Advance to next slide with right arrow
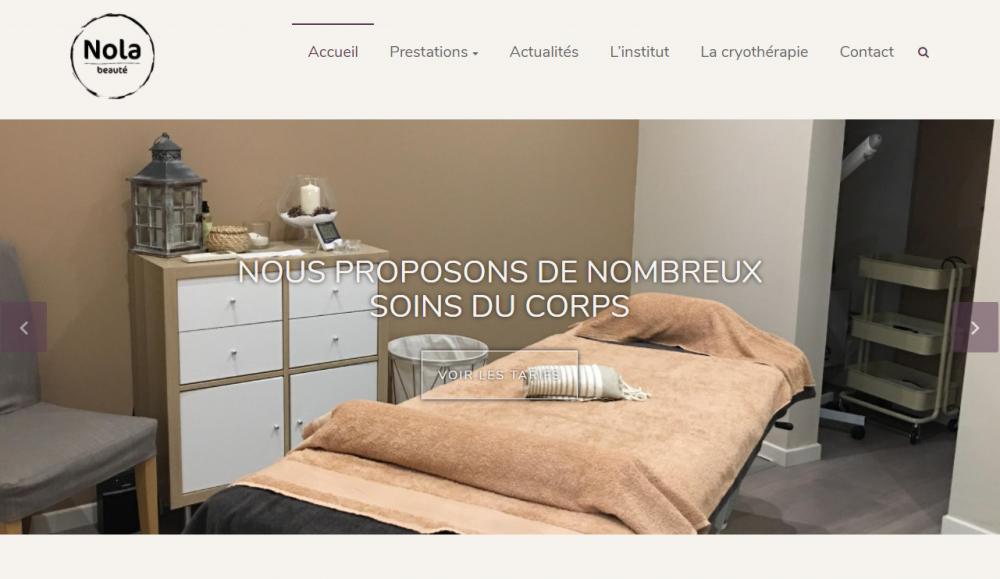 coord(975,327)
